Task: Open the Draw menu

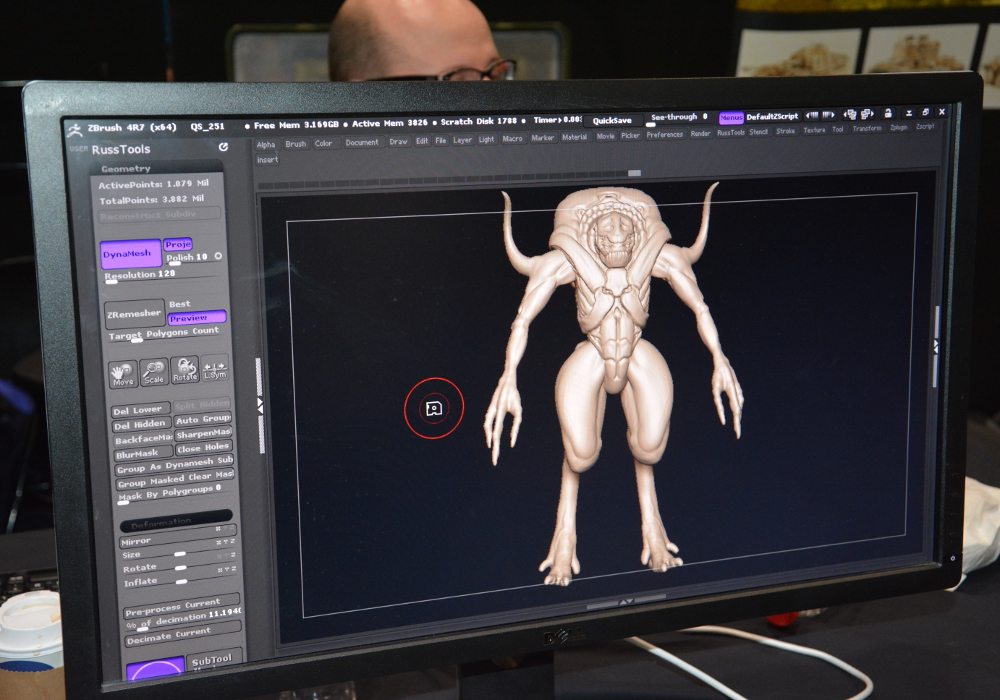Action: pos(398,142)
